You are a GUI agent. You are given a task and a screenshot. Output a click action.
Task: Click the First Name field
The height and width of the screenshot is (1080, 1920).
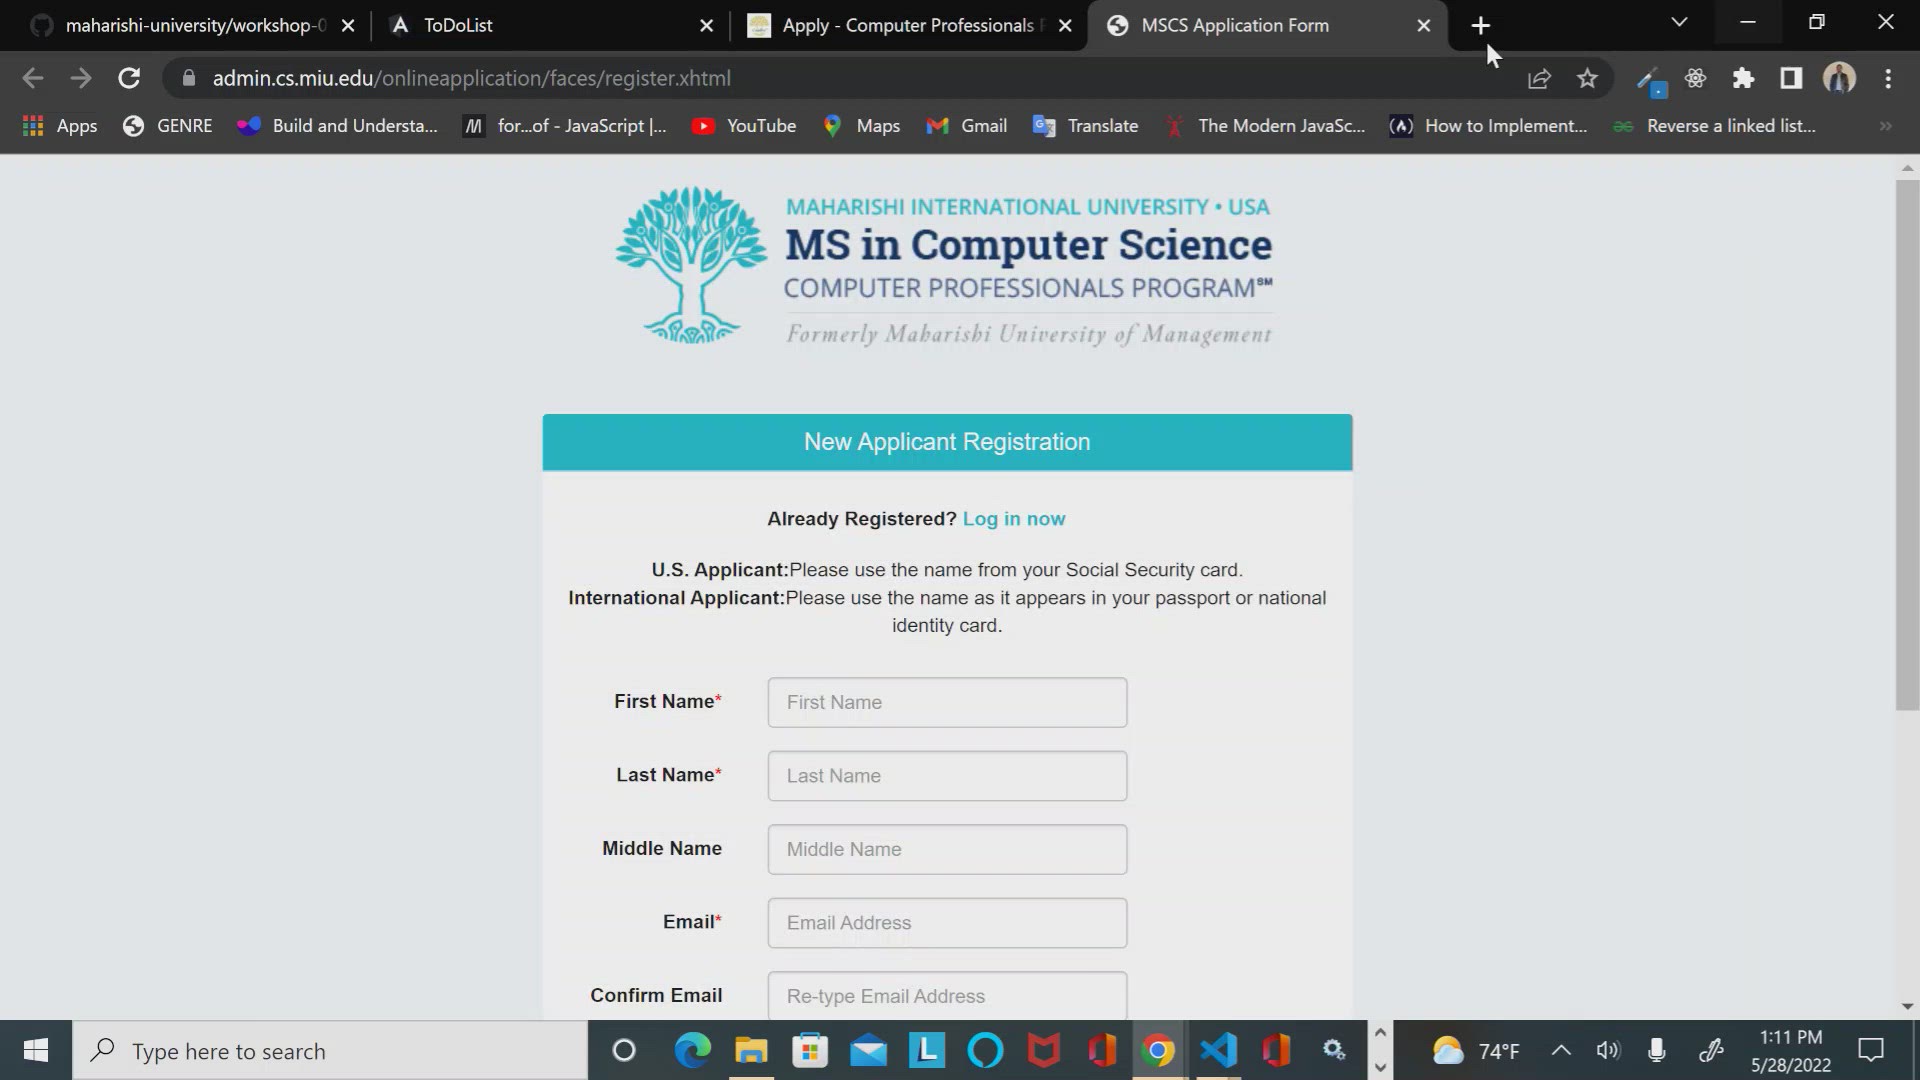(947, 702)
